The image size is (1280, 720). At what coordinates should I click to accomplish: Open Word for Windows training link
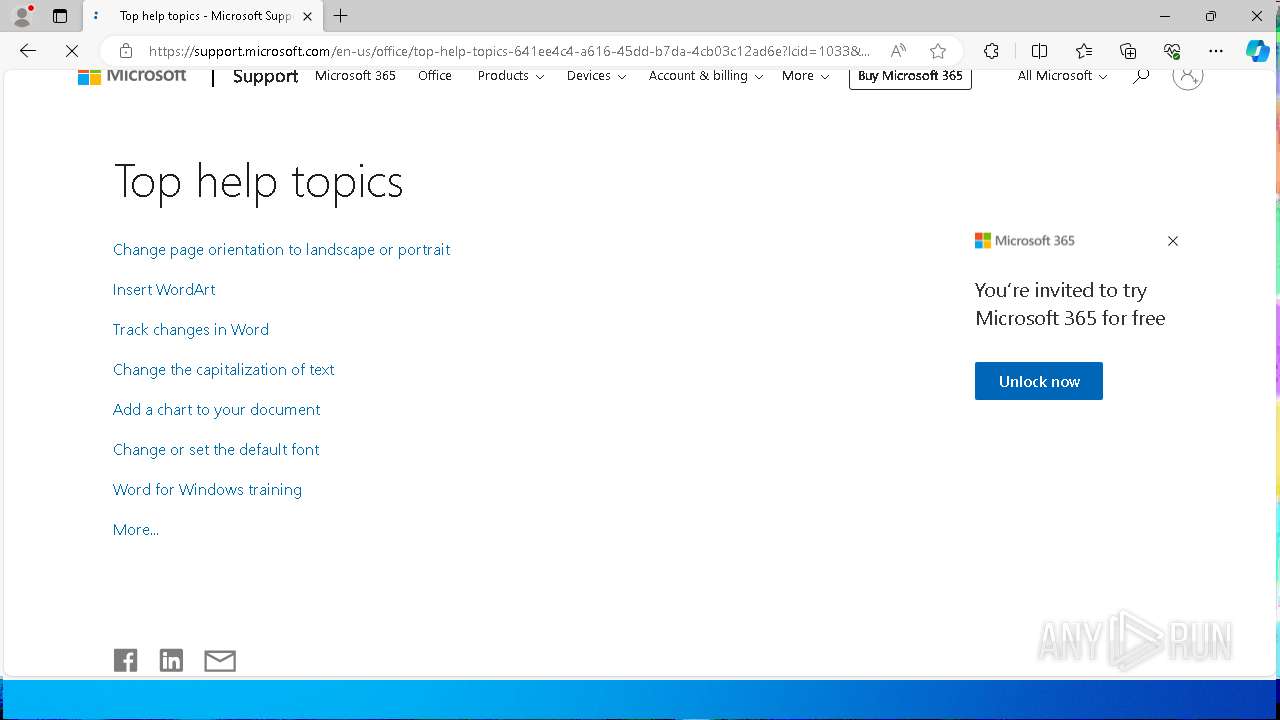207,490
